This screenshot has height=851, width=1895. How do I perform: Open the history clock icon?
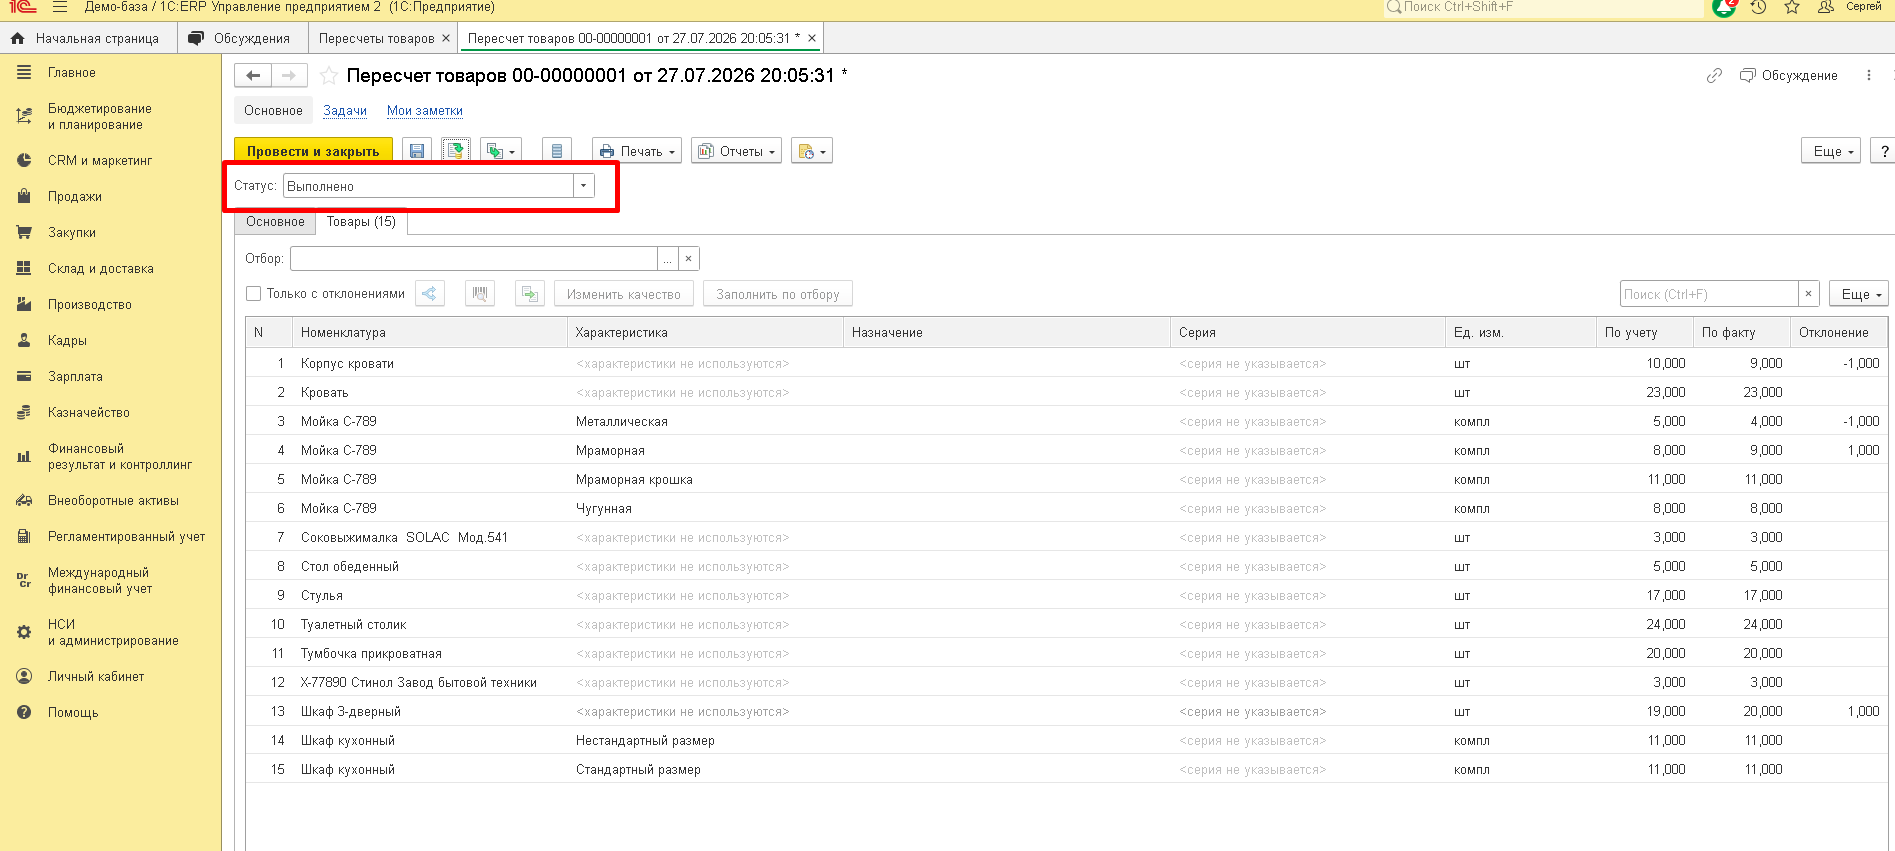(x=1758, y=7)
